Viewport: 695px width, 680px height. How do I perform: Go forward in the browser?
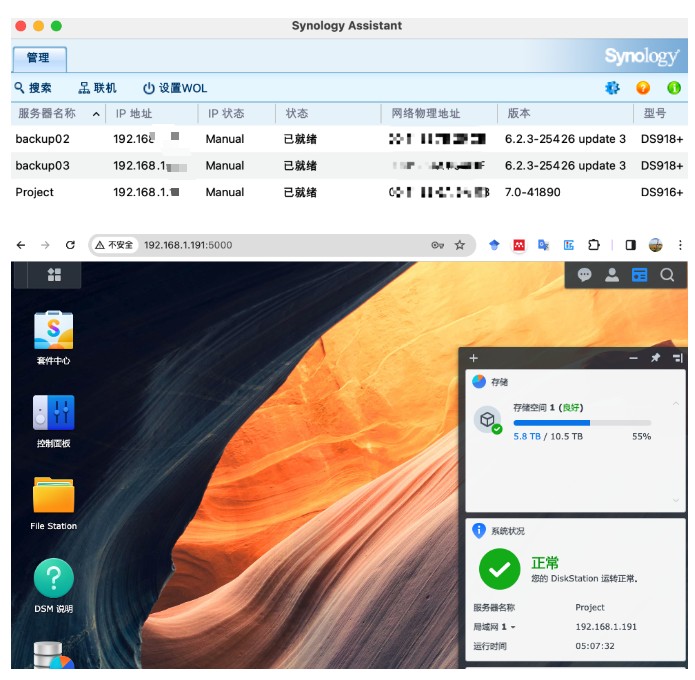45,245
